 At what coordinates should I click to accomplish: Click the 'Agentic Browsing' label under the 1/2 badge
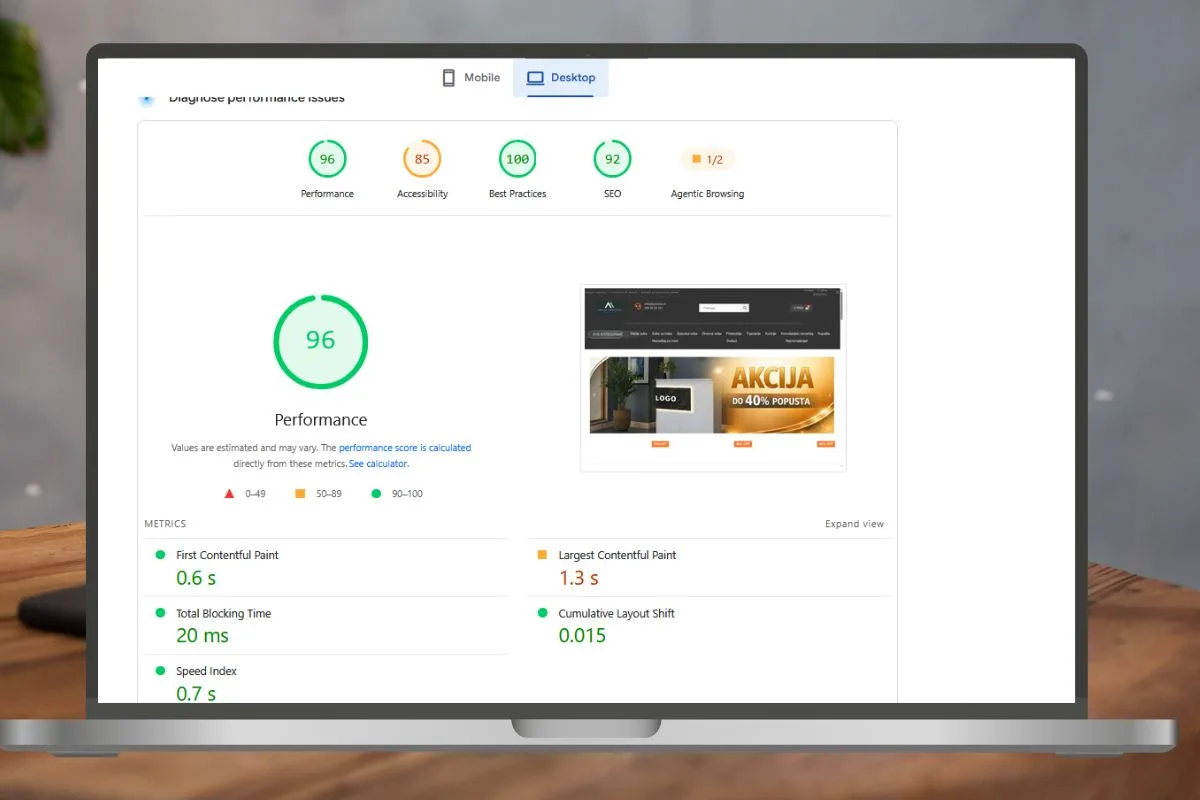[x=707, y=194]
